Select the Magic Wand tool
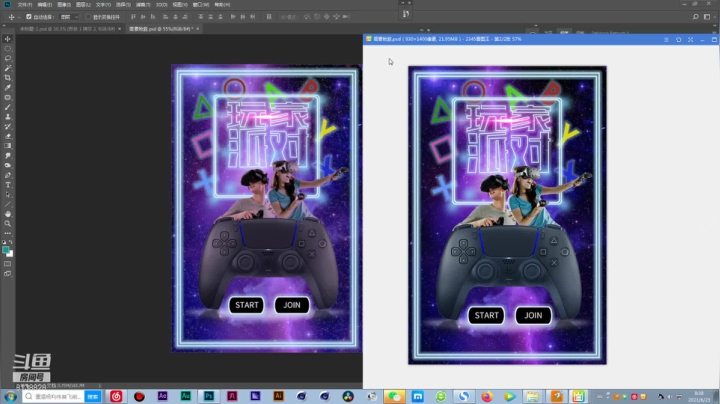The width and height of the screenshot is (720, 404). pyautogui.click(x=8, y=68)
